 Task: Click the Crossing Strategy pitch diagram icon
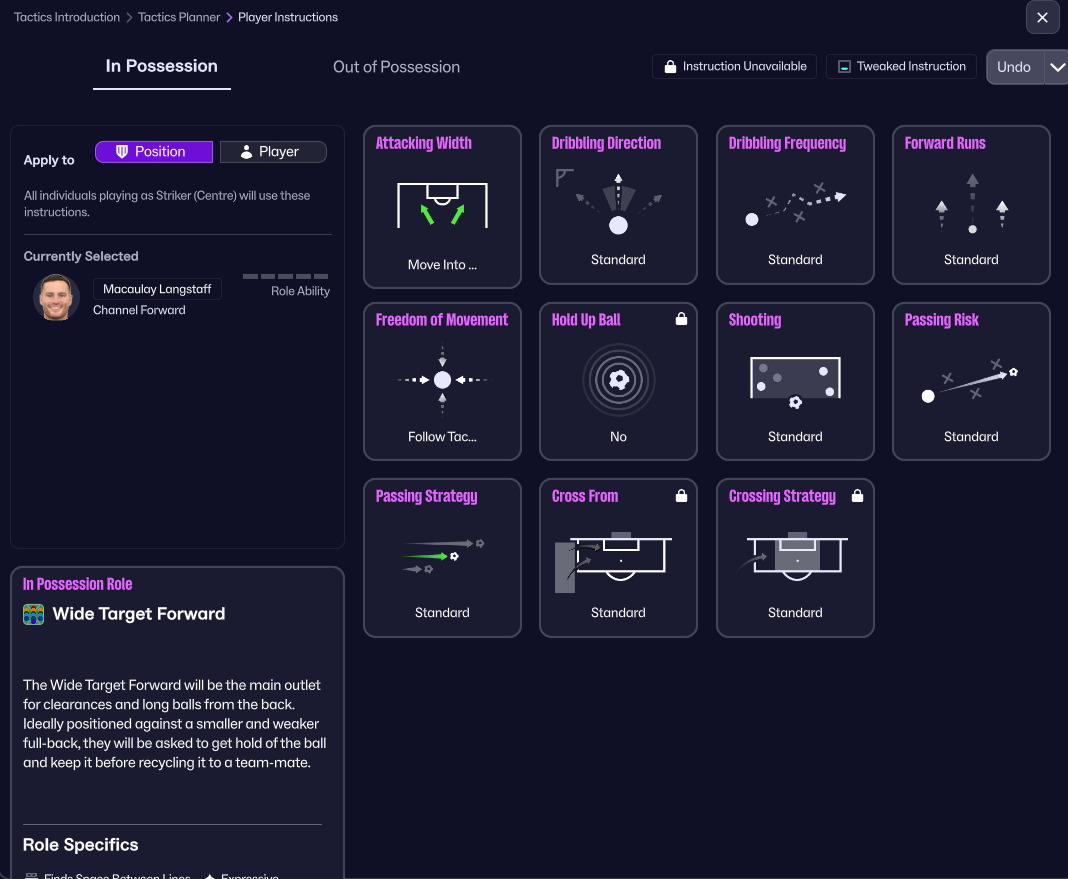coord(794,556)
